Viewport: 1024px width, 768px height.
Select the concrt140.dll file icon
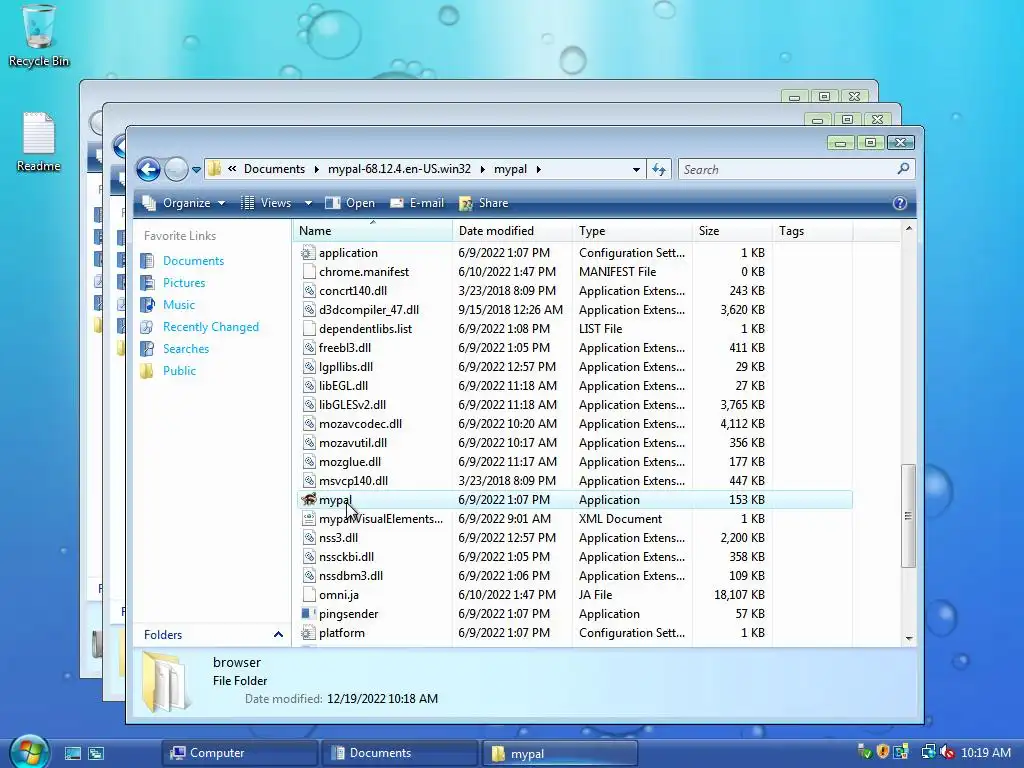(308, 291)
